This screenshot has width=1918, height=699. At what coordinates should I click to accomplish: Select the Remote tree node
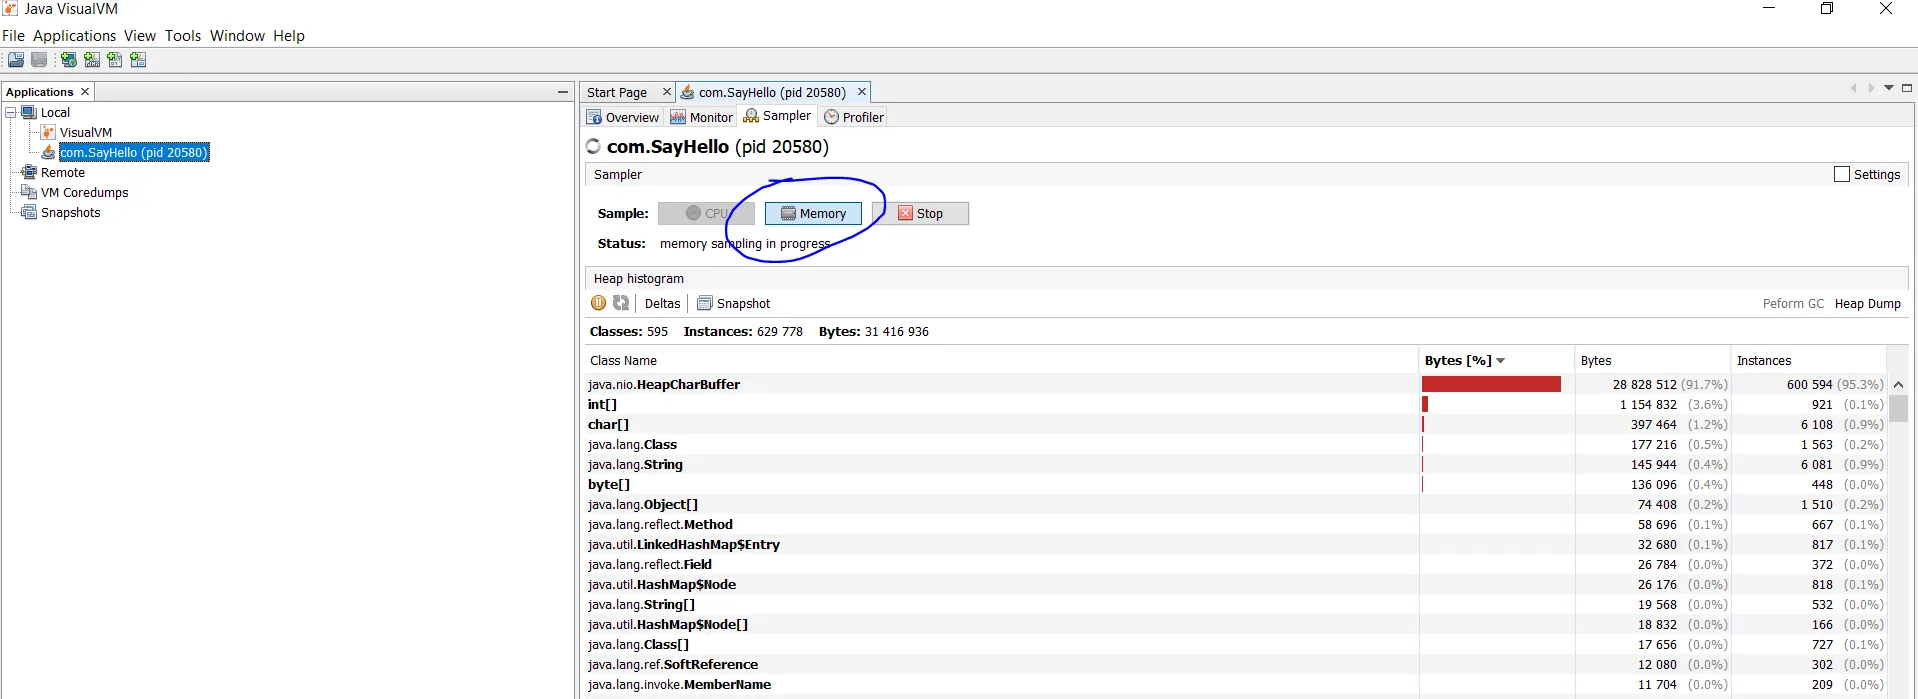63,172
